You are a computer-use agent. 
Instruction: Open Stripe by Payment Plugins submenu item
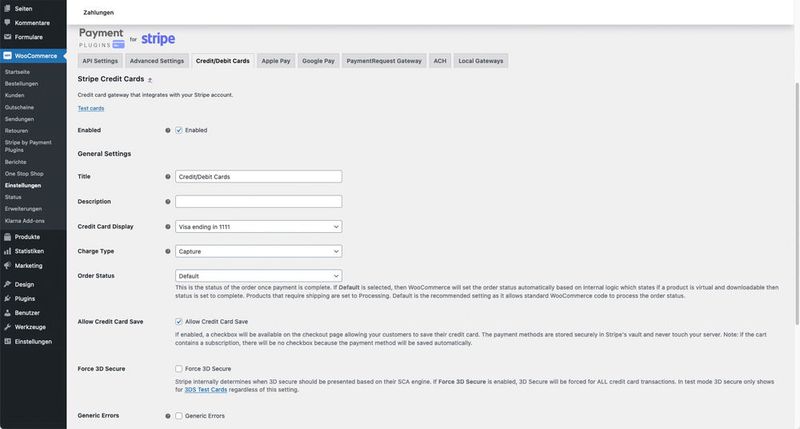[x=28, y=146]
